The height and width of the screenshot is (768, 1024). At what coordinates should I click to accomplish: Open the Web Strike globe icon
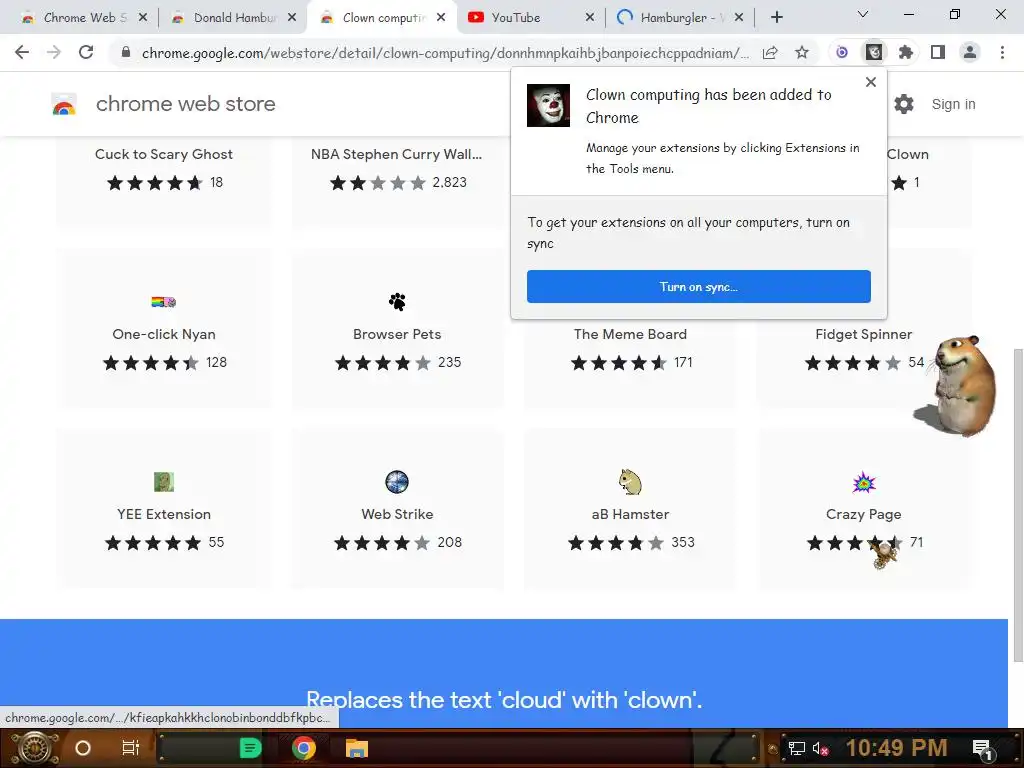(397, 482)
